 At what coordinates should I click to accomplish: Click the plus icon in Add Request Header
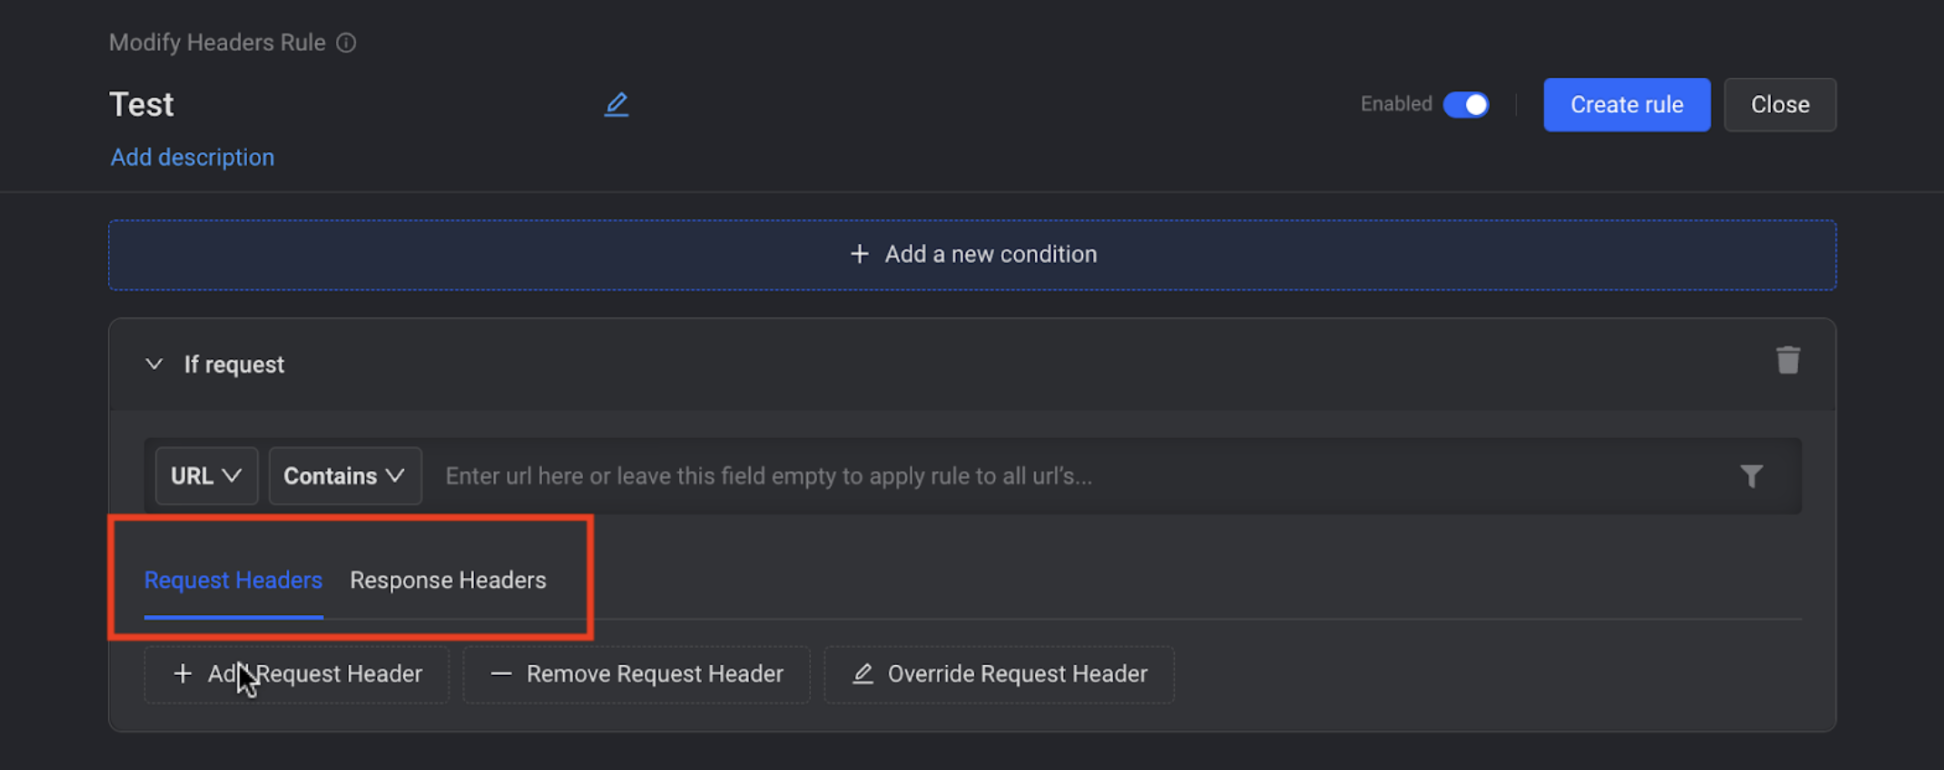click(x=182, y=674)
